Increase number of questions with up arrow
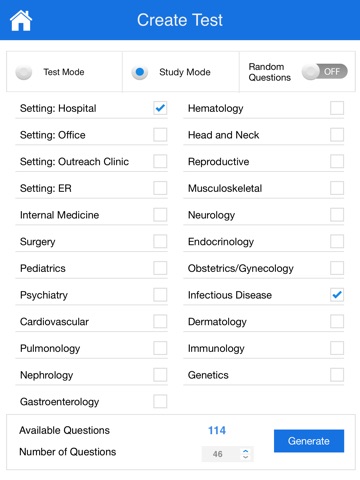Viewport: 360px width, 480px height. 246,451
